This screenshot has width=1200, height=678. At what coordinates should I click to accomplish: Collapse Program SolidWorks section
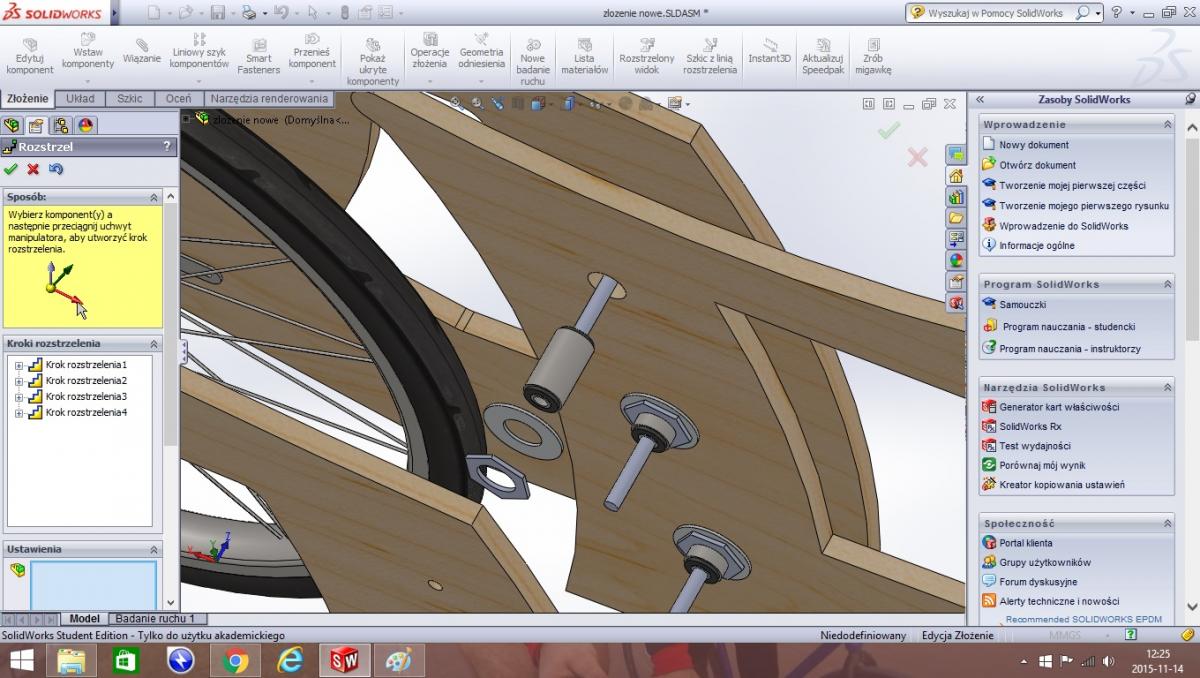tap(1166, 284)
